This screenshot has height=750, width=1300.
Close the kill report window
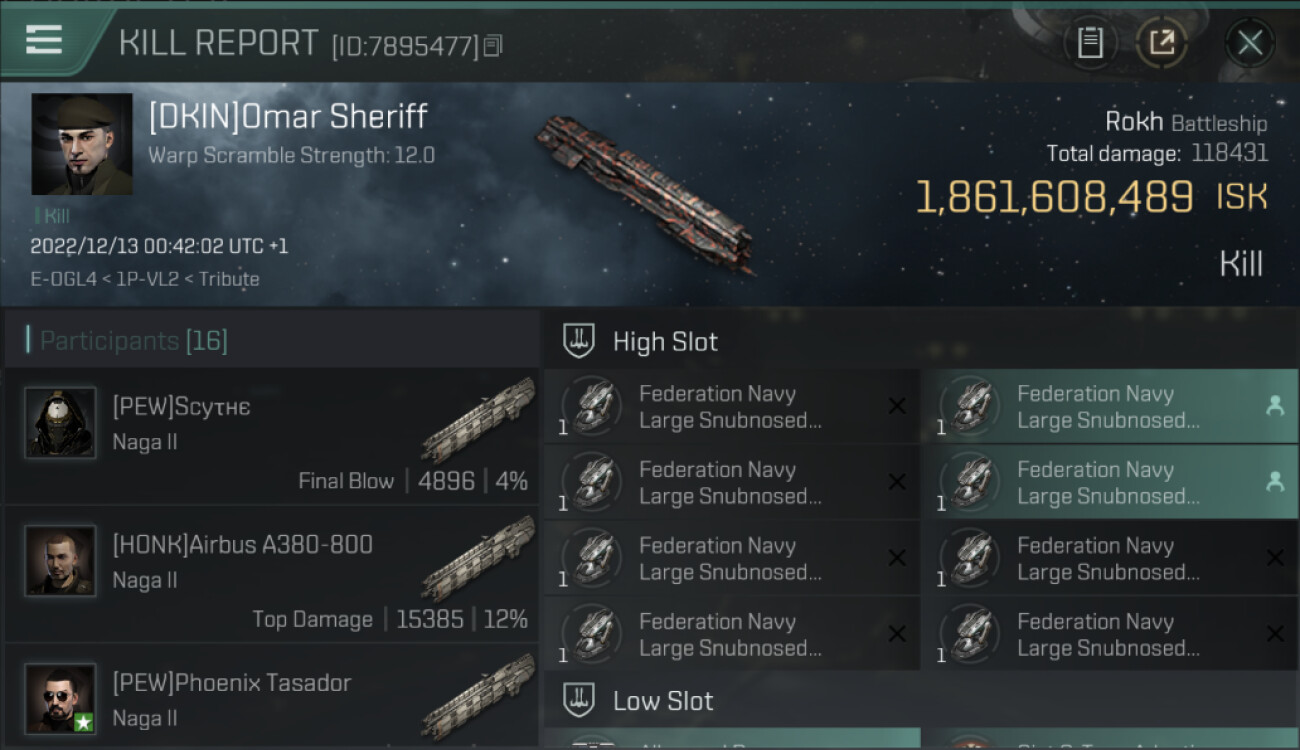click(1249, 42)
